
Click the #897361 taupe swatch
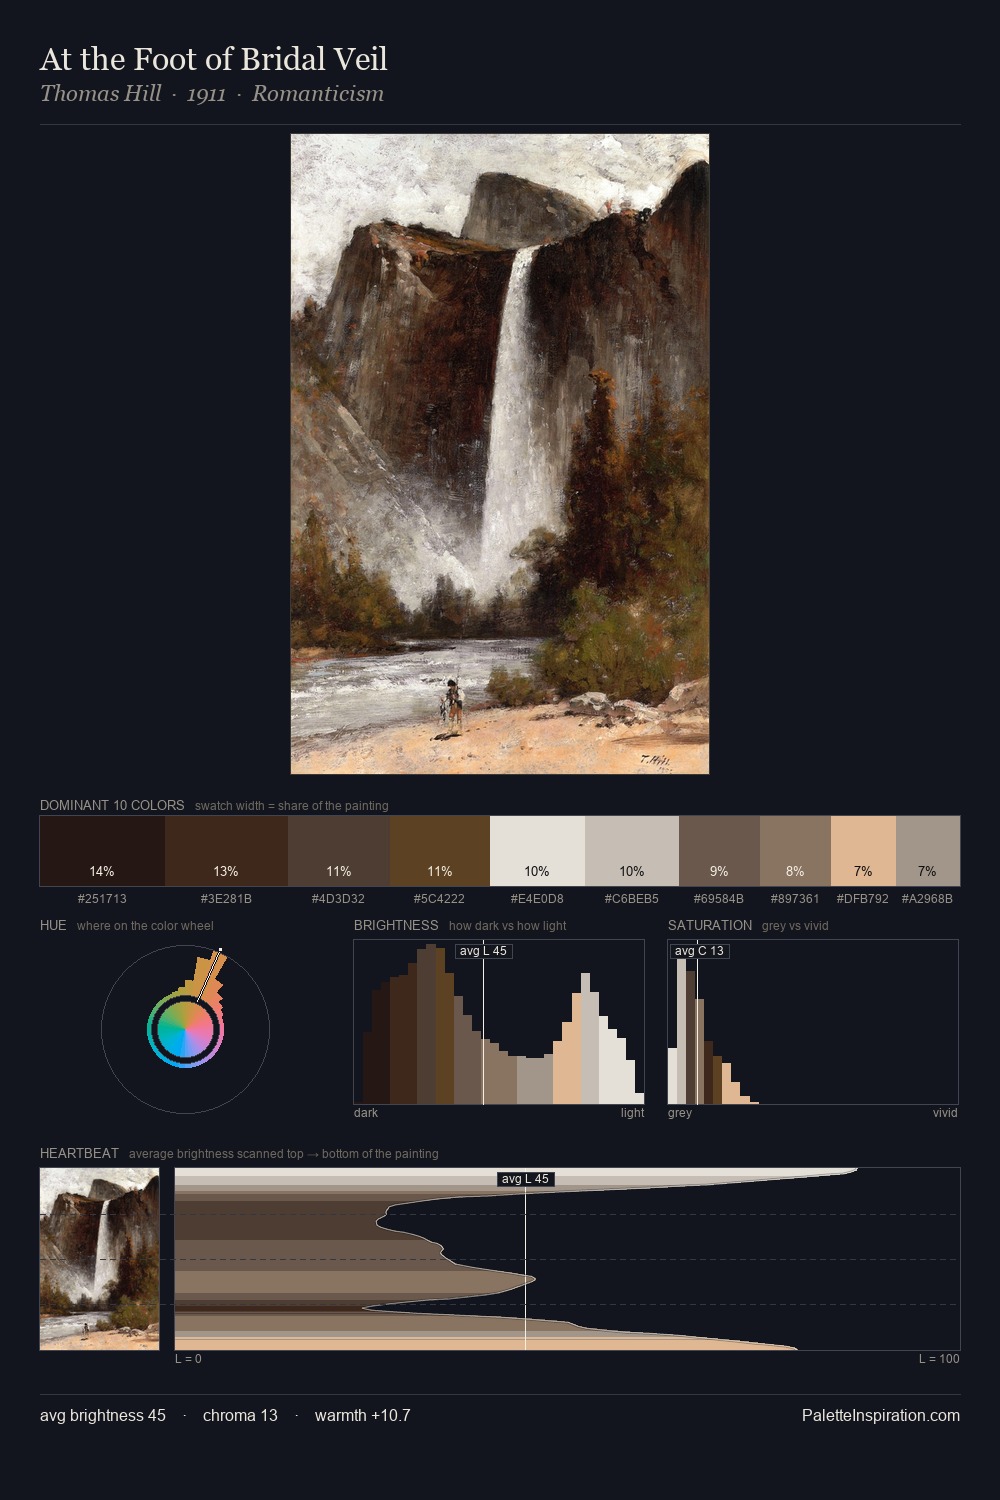[x=795, y=851]
